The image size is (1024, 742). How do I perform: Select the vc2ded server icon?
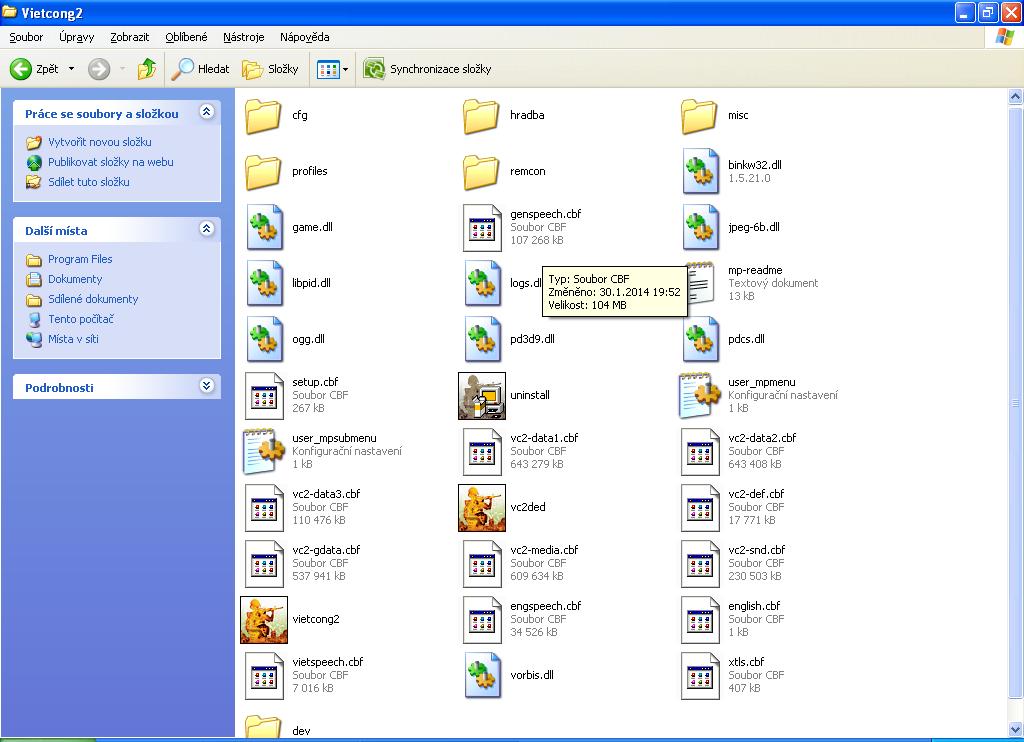pyautogui.click(x=482, y=507)
